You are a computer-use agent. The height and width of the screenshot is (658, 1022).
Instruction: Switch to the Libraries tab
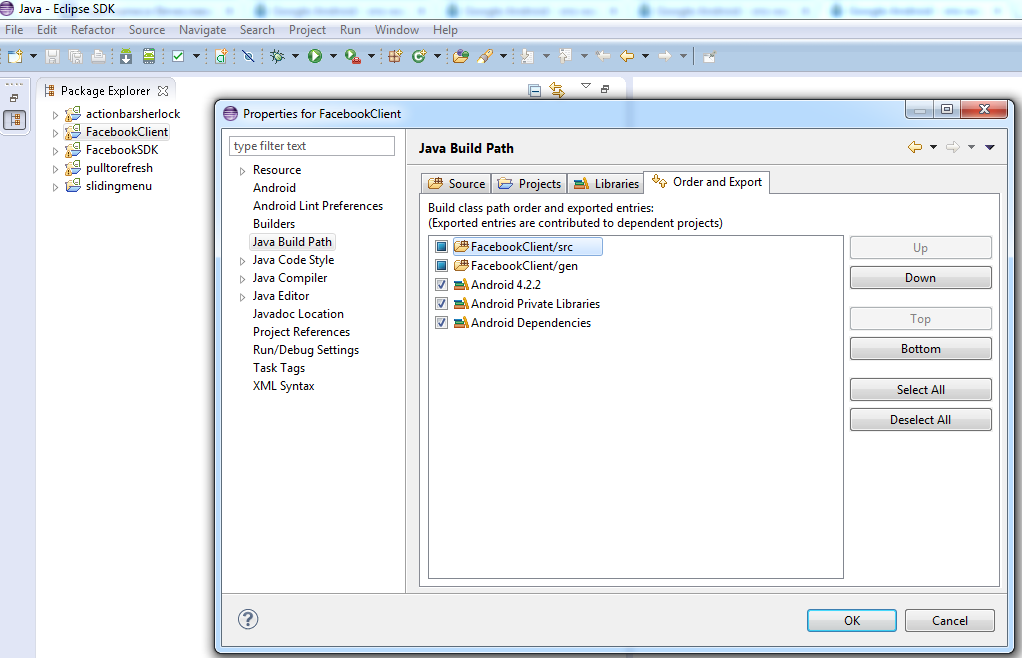(x=606, y=184)
